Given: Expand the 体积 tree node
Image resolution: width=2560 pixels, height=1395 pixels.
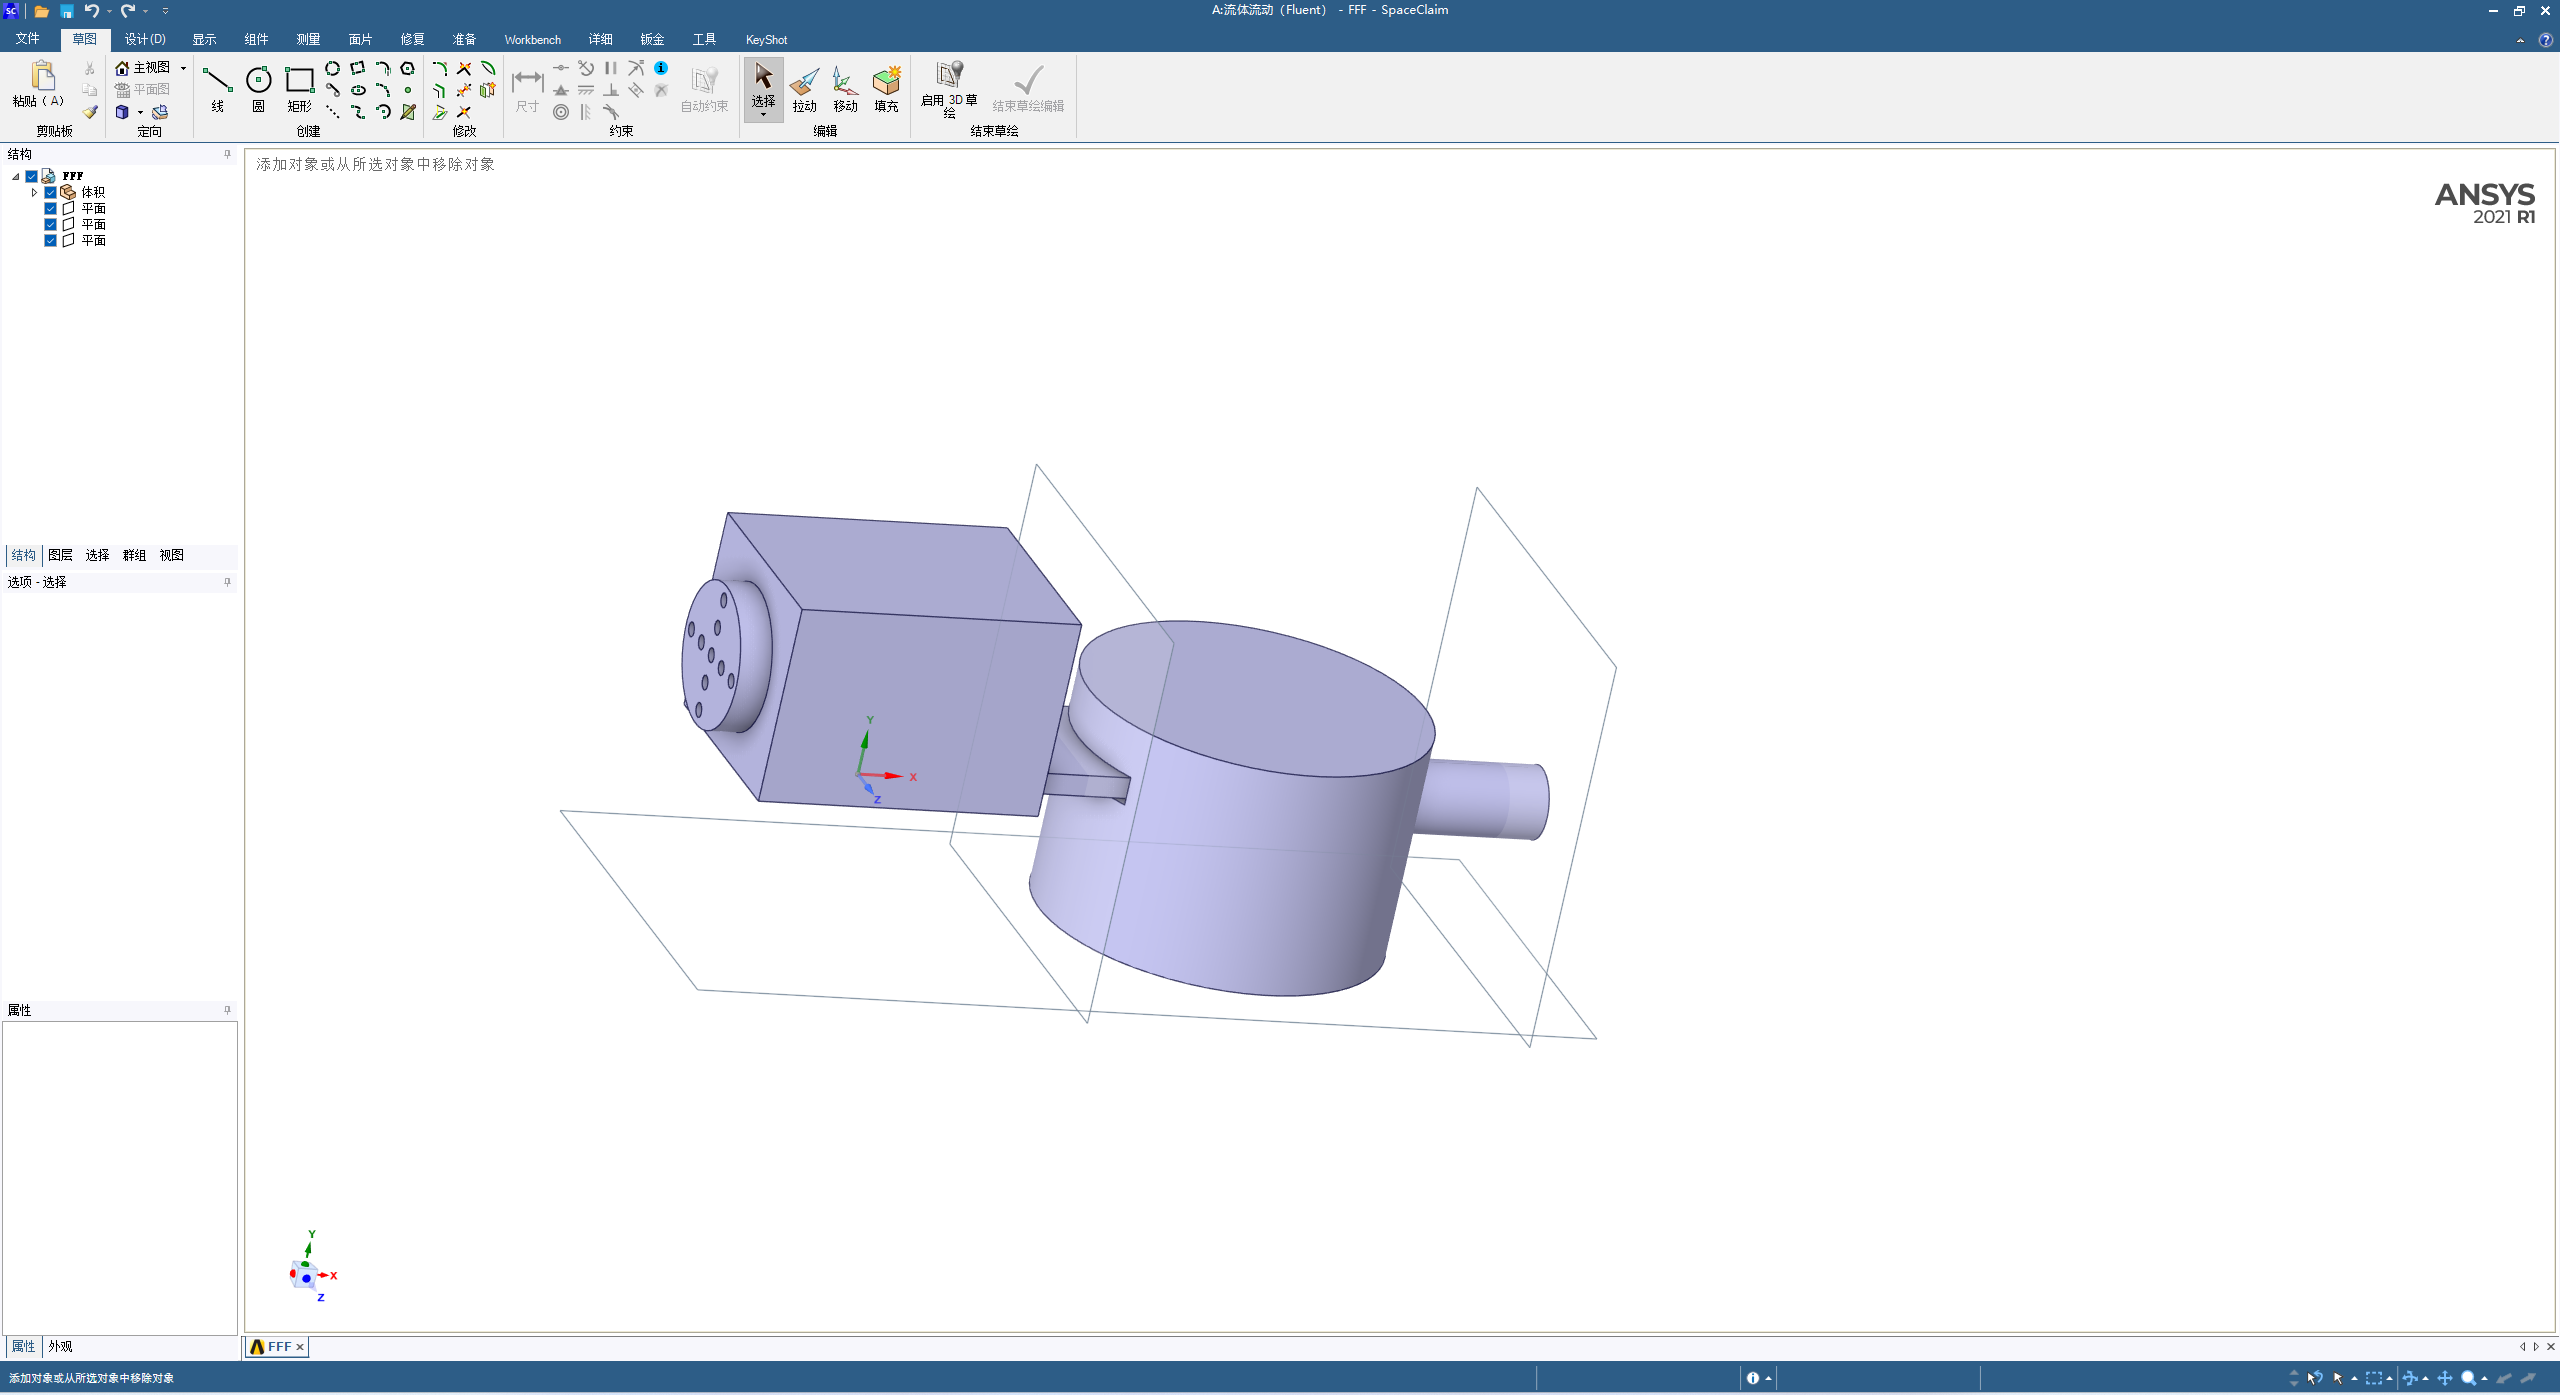Looking at the screenshot, I should 34,192.
